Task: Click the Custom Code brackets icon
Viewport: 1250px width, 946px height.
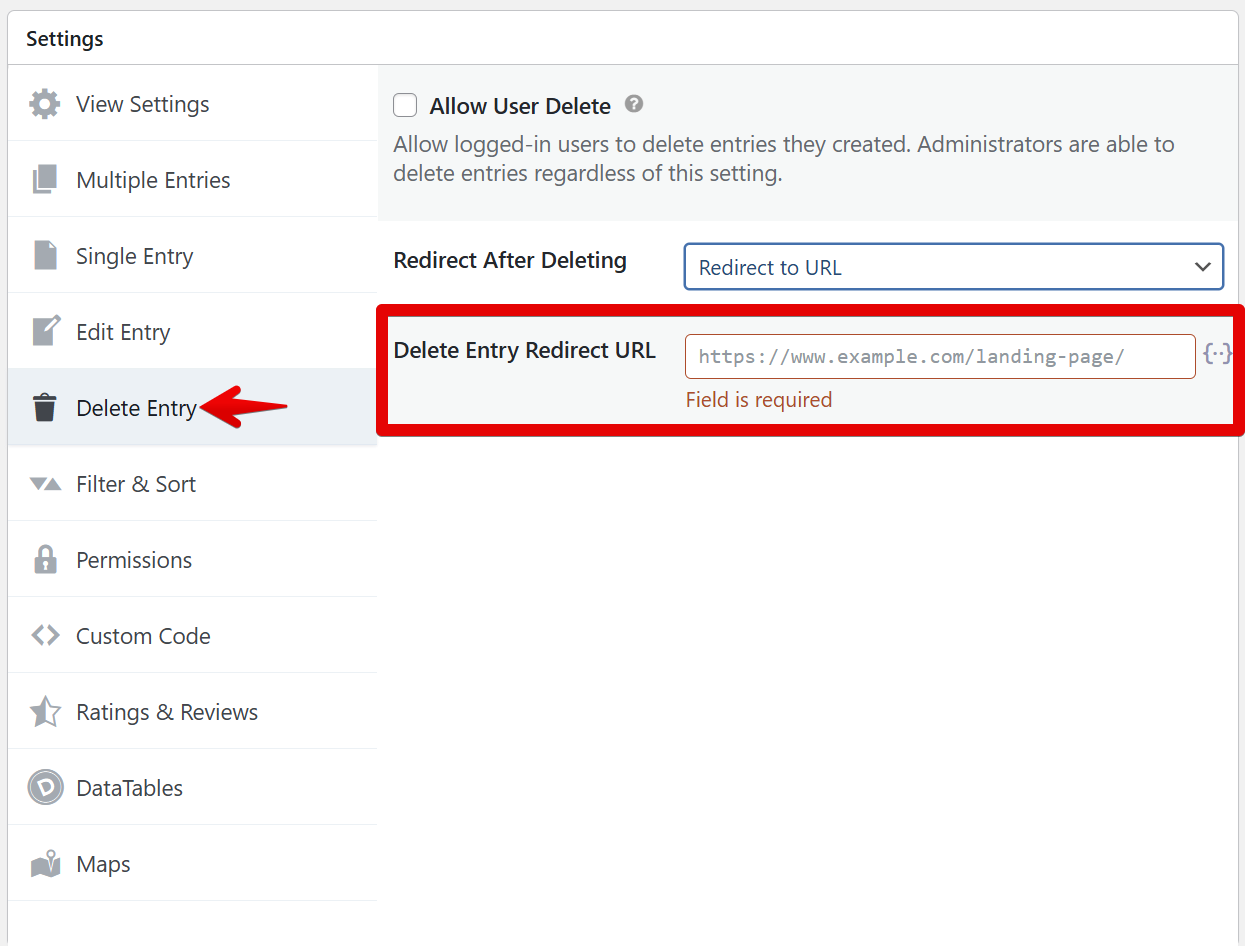Action: pos(45,636)
